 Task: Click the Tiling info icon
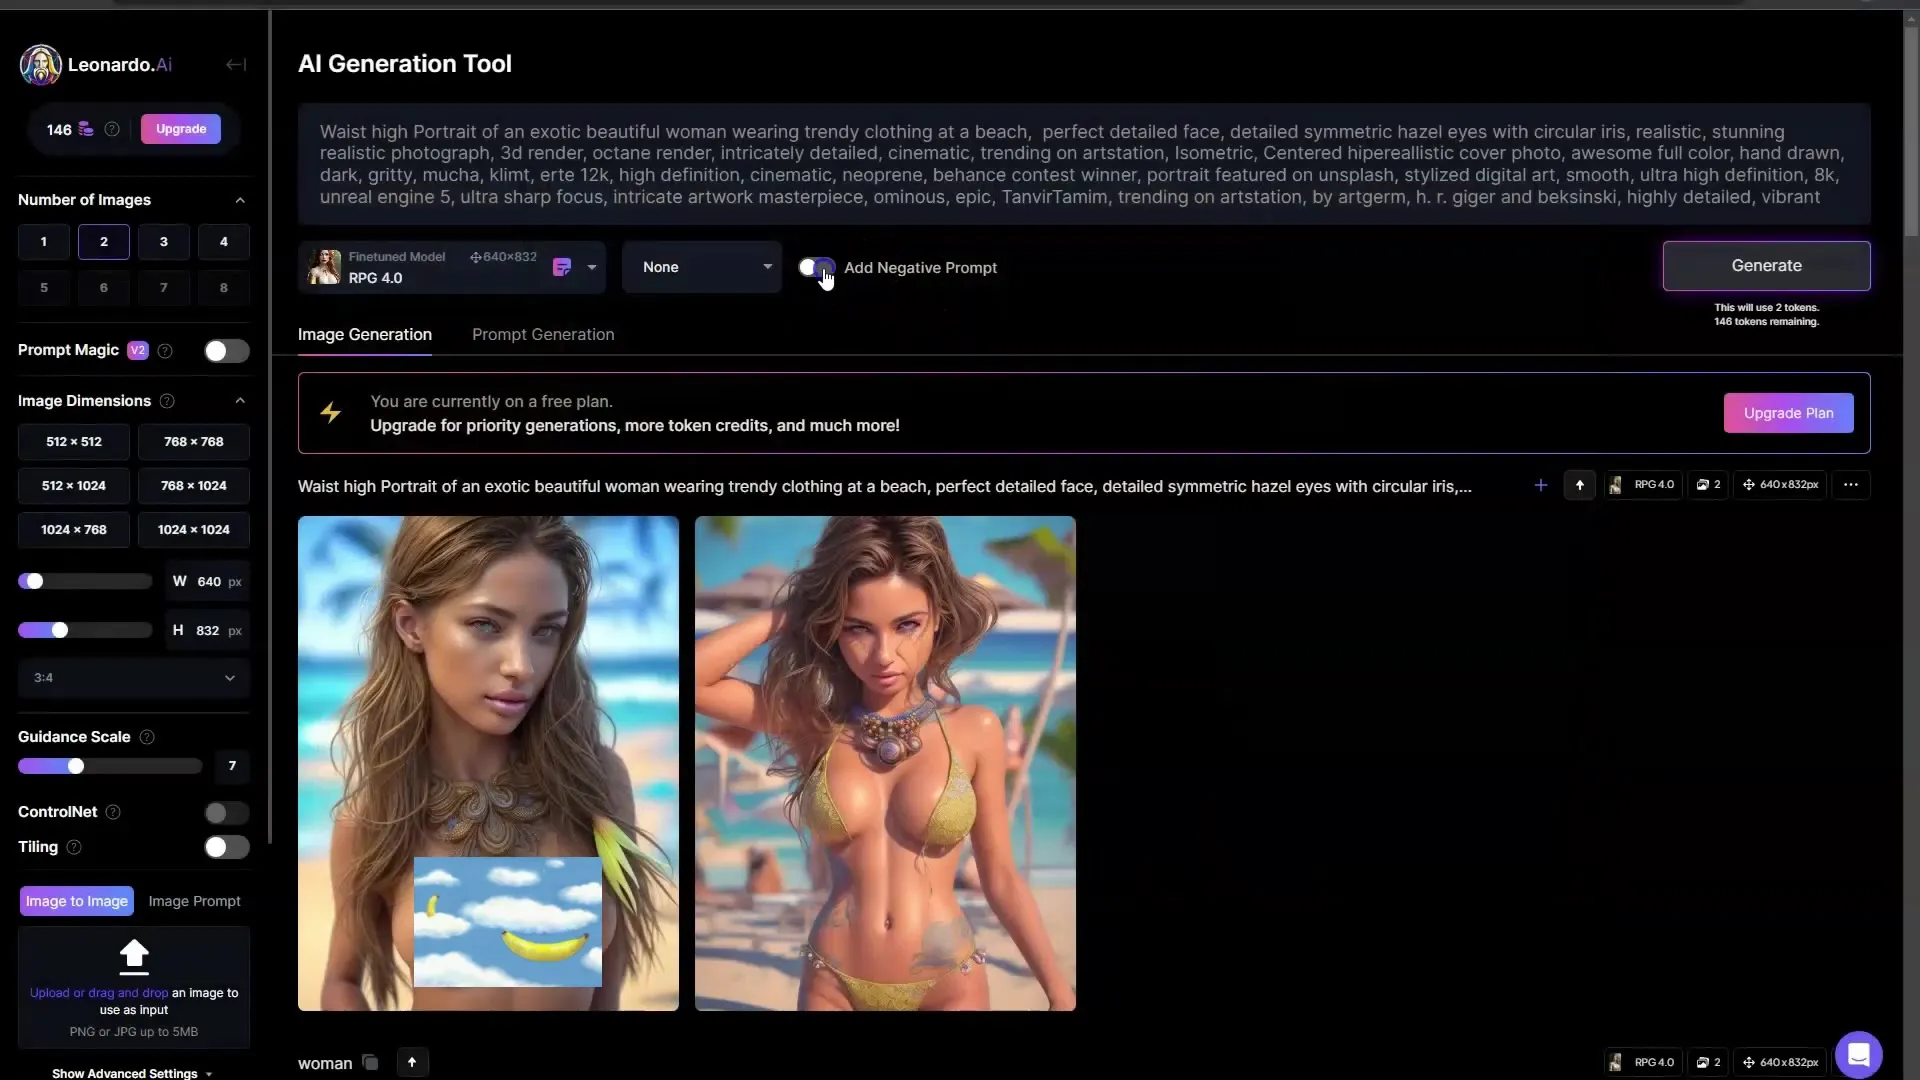click(74, 845)
